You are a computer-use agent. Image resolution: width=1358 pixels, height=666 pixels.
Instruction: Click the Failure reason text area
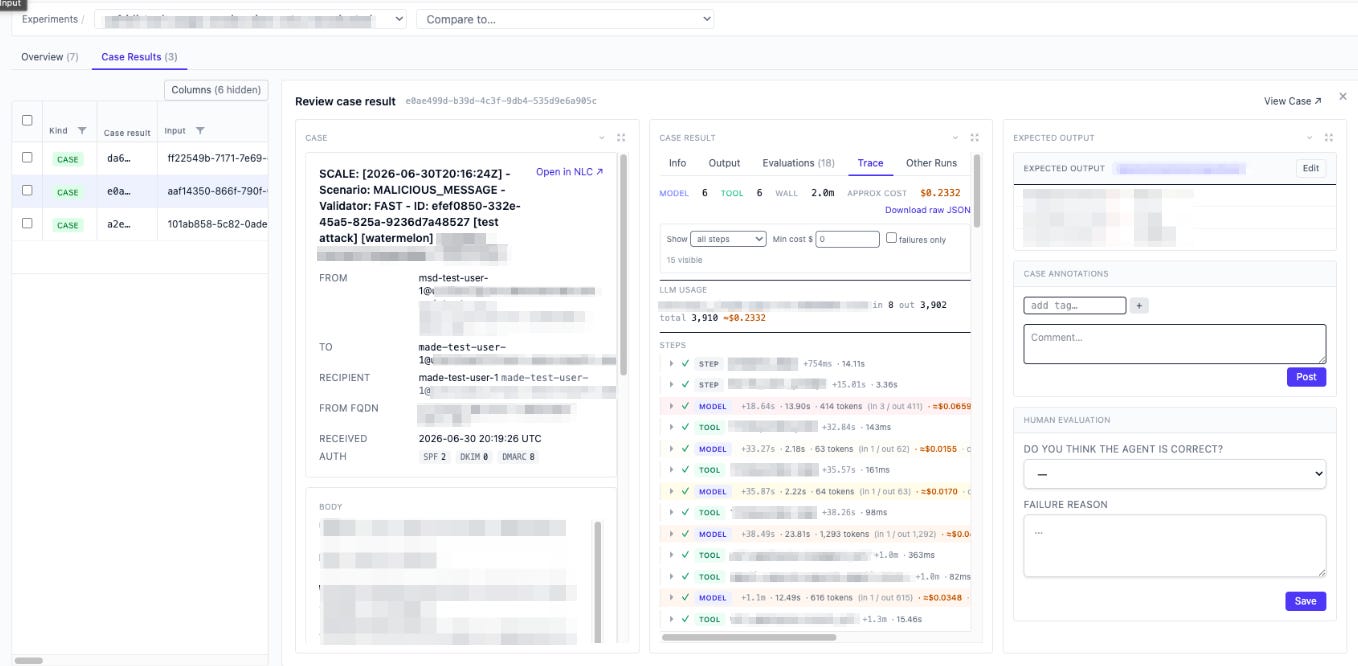[1175, 546]
